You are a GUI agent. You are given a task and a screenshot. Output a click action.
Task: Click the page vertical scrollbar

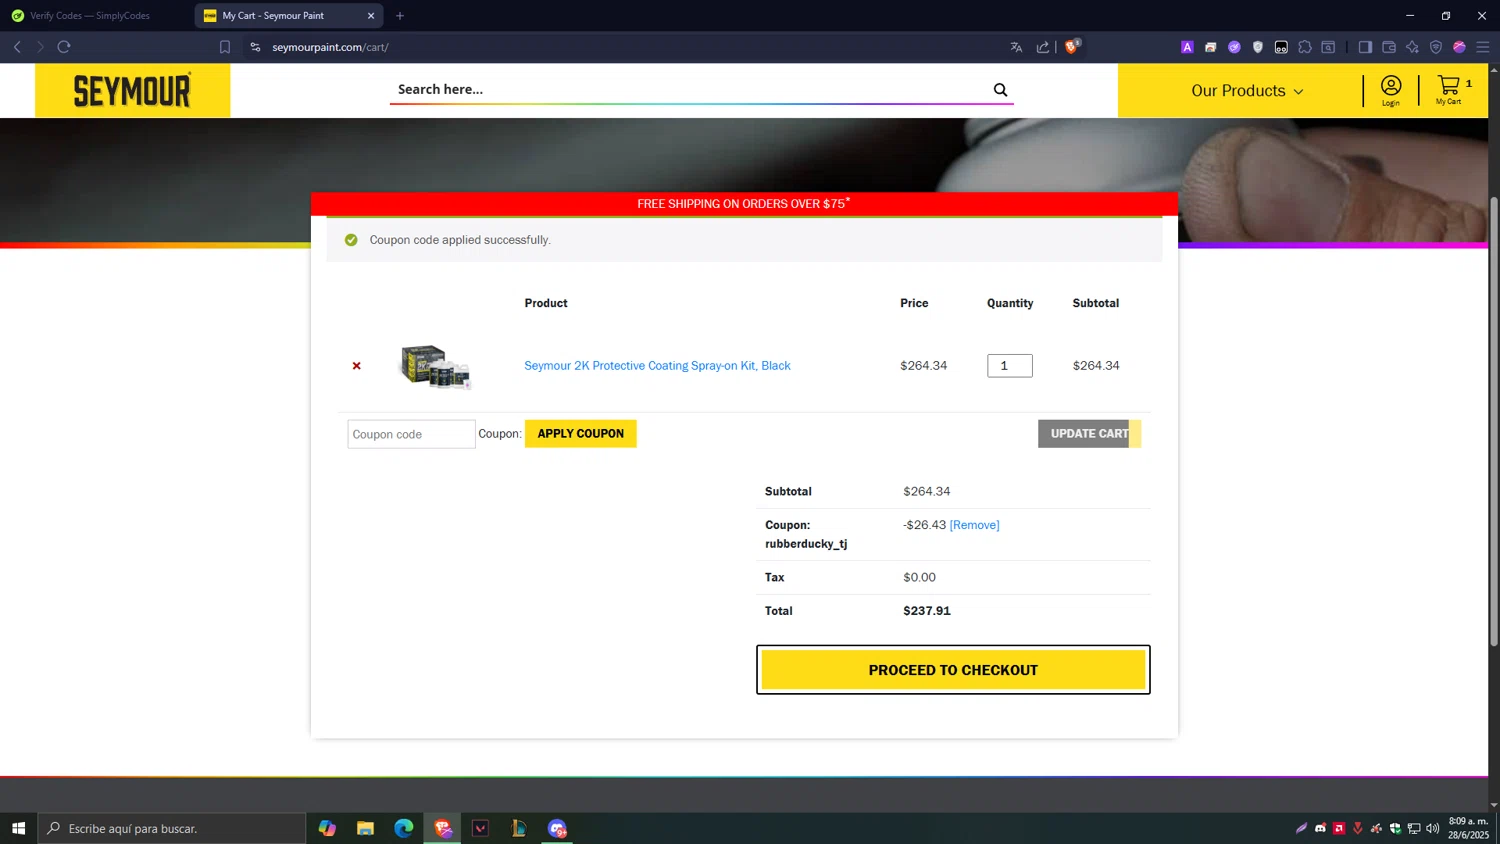pos(1494,420)
